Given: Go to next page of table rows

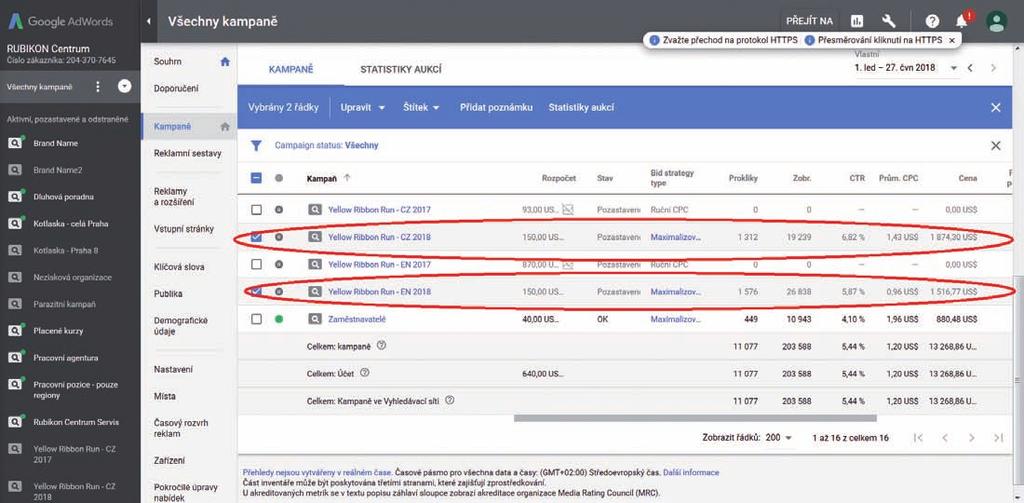Looking at the screenshot, I should [x=971, y=438].
